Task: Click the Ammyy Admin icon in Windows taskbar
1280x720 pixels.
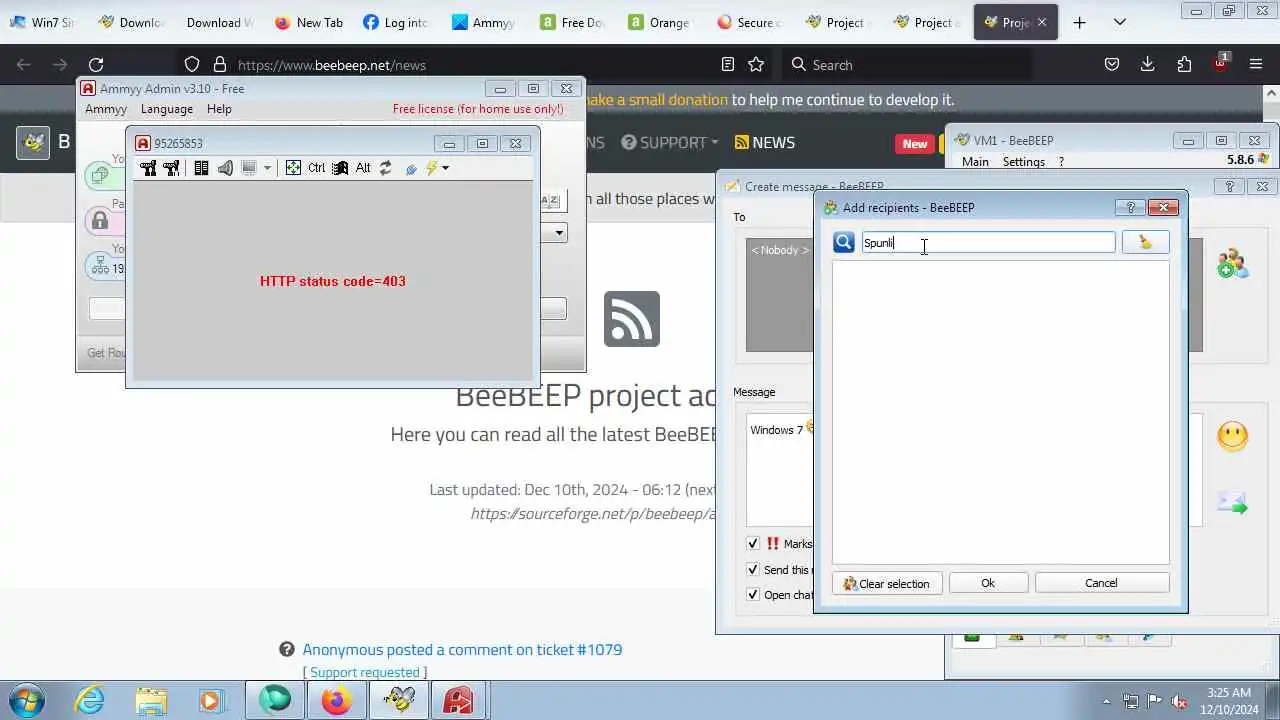Action: [x=458, y=700]
